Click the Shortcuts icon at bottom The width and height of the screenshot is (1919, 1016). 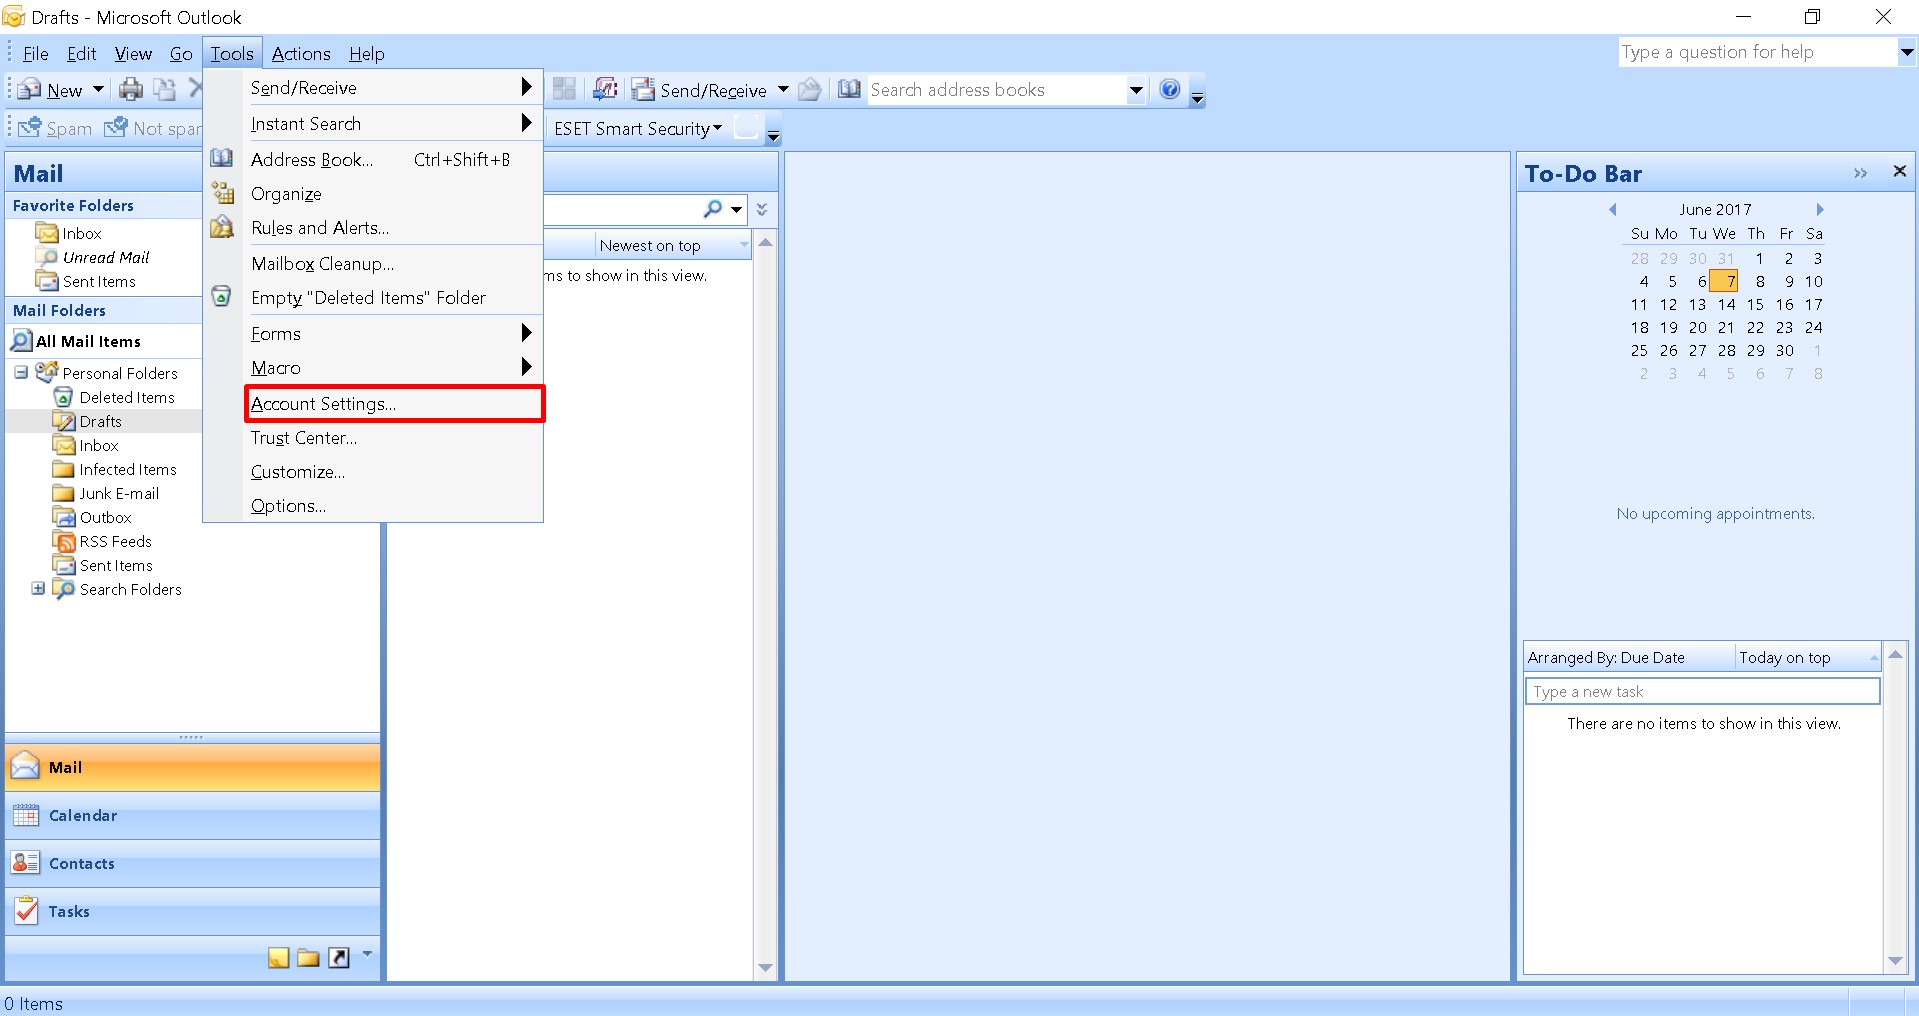pos(339,958)
